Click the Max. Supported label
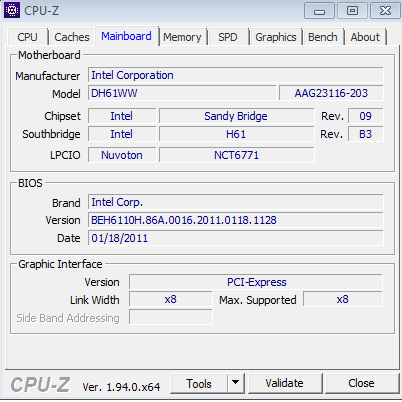The image size is (402, 402). coord(258,300)
